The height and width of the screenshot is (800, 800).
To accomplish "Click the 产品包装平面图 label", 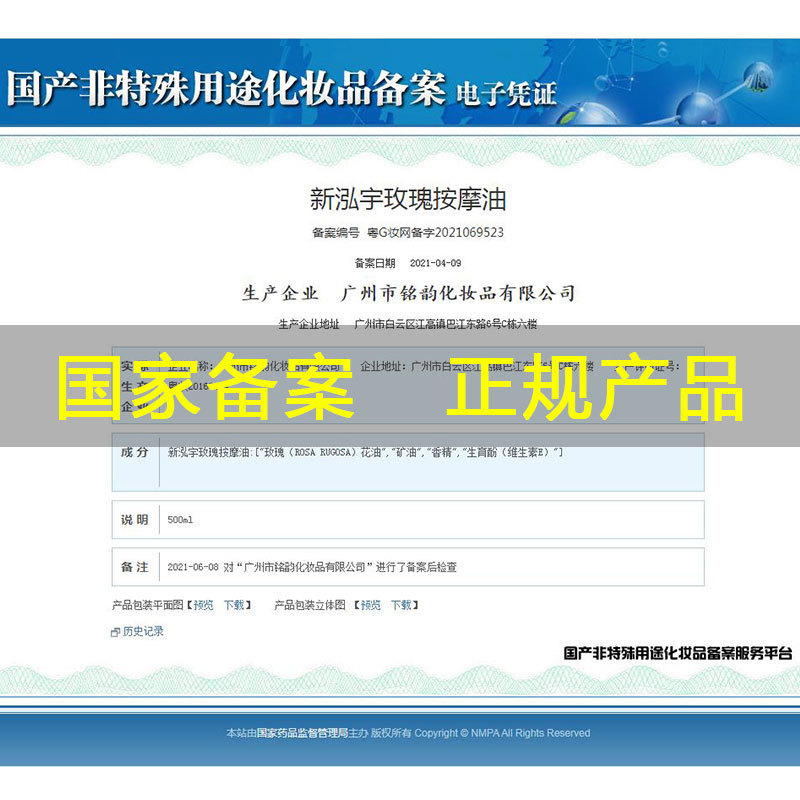I will point(147,605).
